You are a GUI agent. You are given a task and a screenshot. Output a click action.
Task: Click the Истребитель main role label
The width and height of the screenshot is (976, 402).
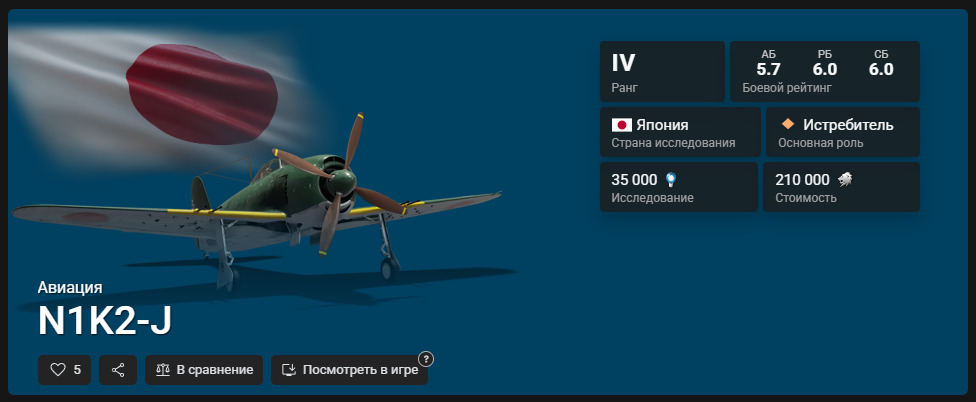848,125
